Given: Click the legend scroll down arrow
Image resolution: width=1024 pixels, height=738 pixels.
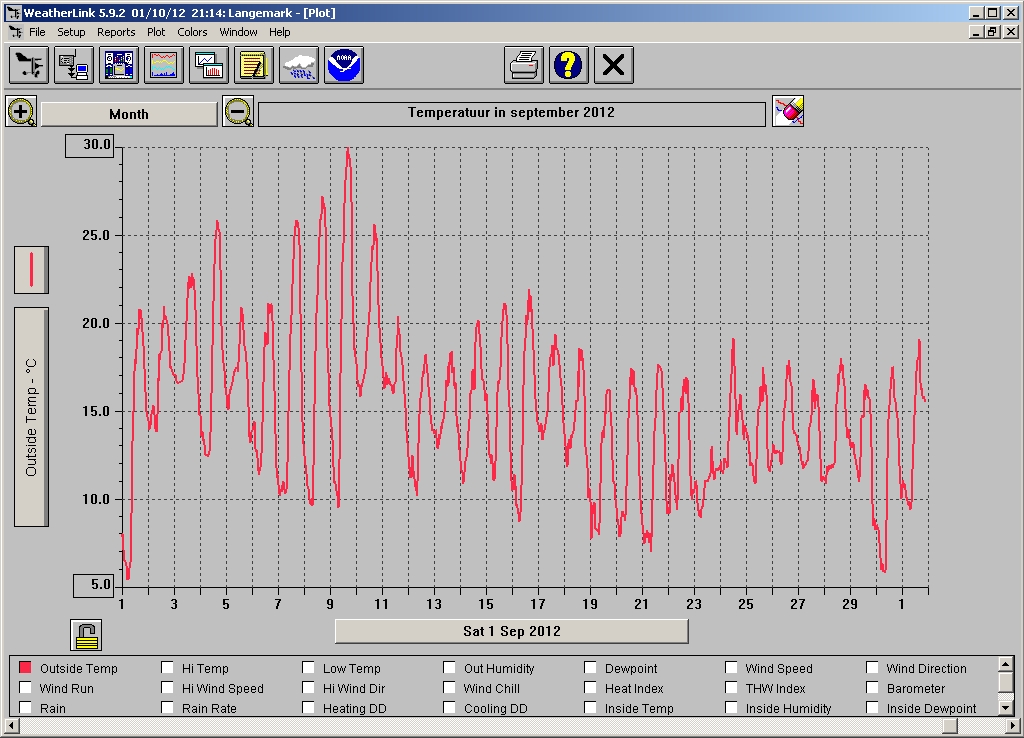Looking at the screenshot, I should coord(1006,708).
